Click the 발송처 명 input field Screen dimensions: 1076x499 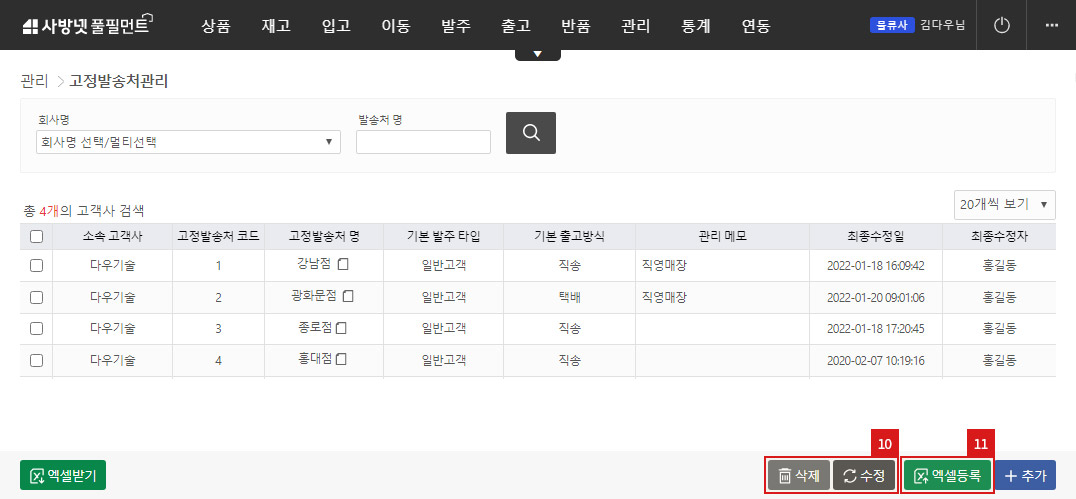click(x=423, y=142)
